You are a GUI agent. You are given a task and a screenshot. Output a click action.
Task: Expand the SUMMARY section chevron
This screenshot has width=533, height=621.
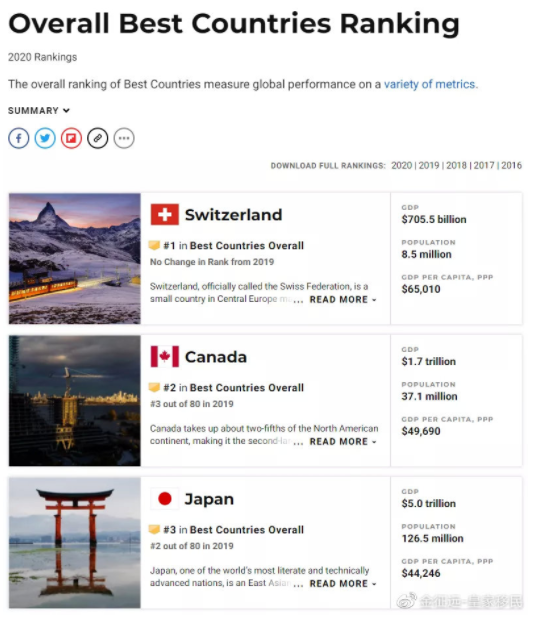click(x=66, y=110)
